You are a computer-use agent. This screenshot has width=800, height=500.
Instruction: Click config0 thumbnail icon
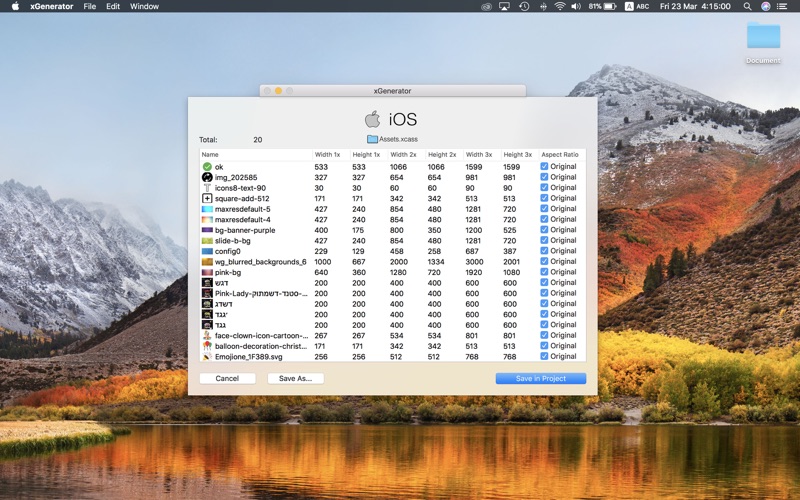click(x=207, y=251)
